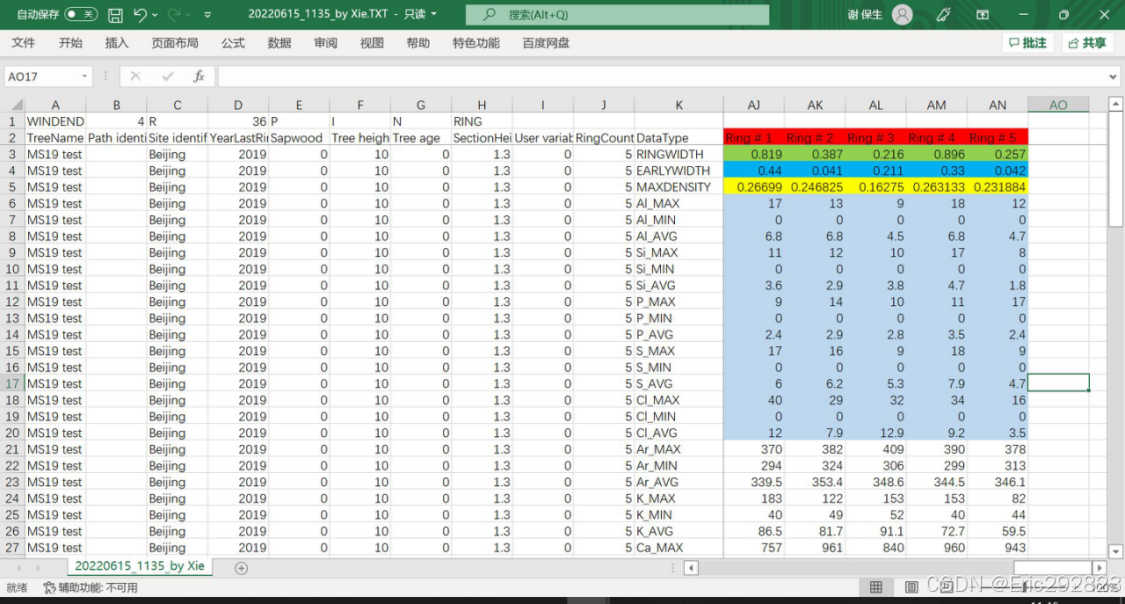Select the cell with value 353.4

click(x=815, y=482)
